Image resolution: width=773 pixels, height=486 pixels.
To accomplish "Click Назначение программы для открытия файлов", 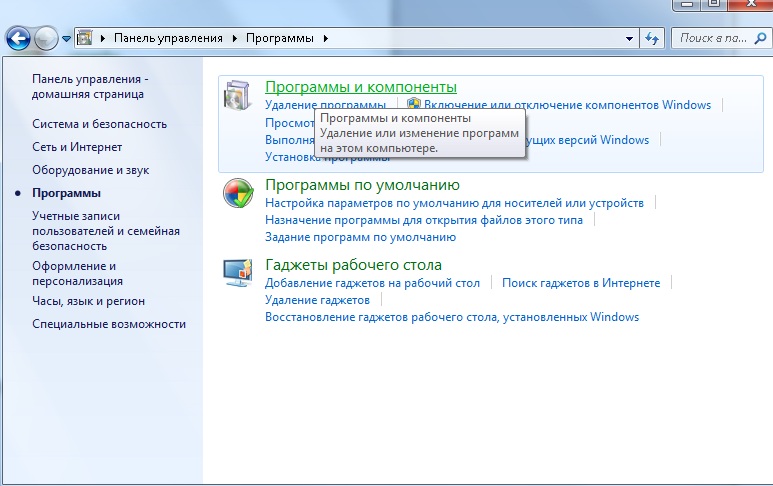I will (424, 220).
